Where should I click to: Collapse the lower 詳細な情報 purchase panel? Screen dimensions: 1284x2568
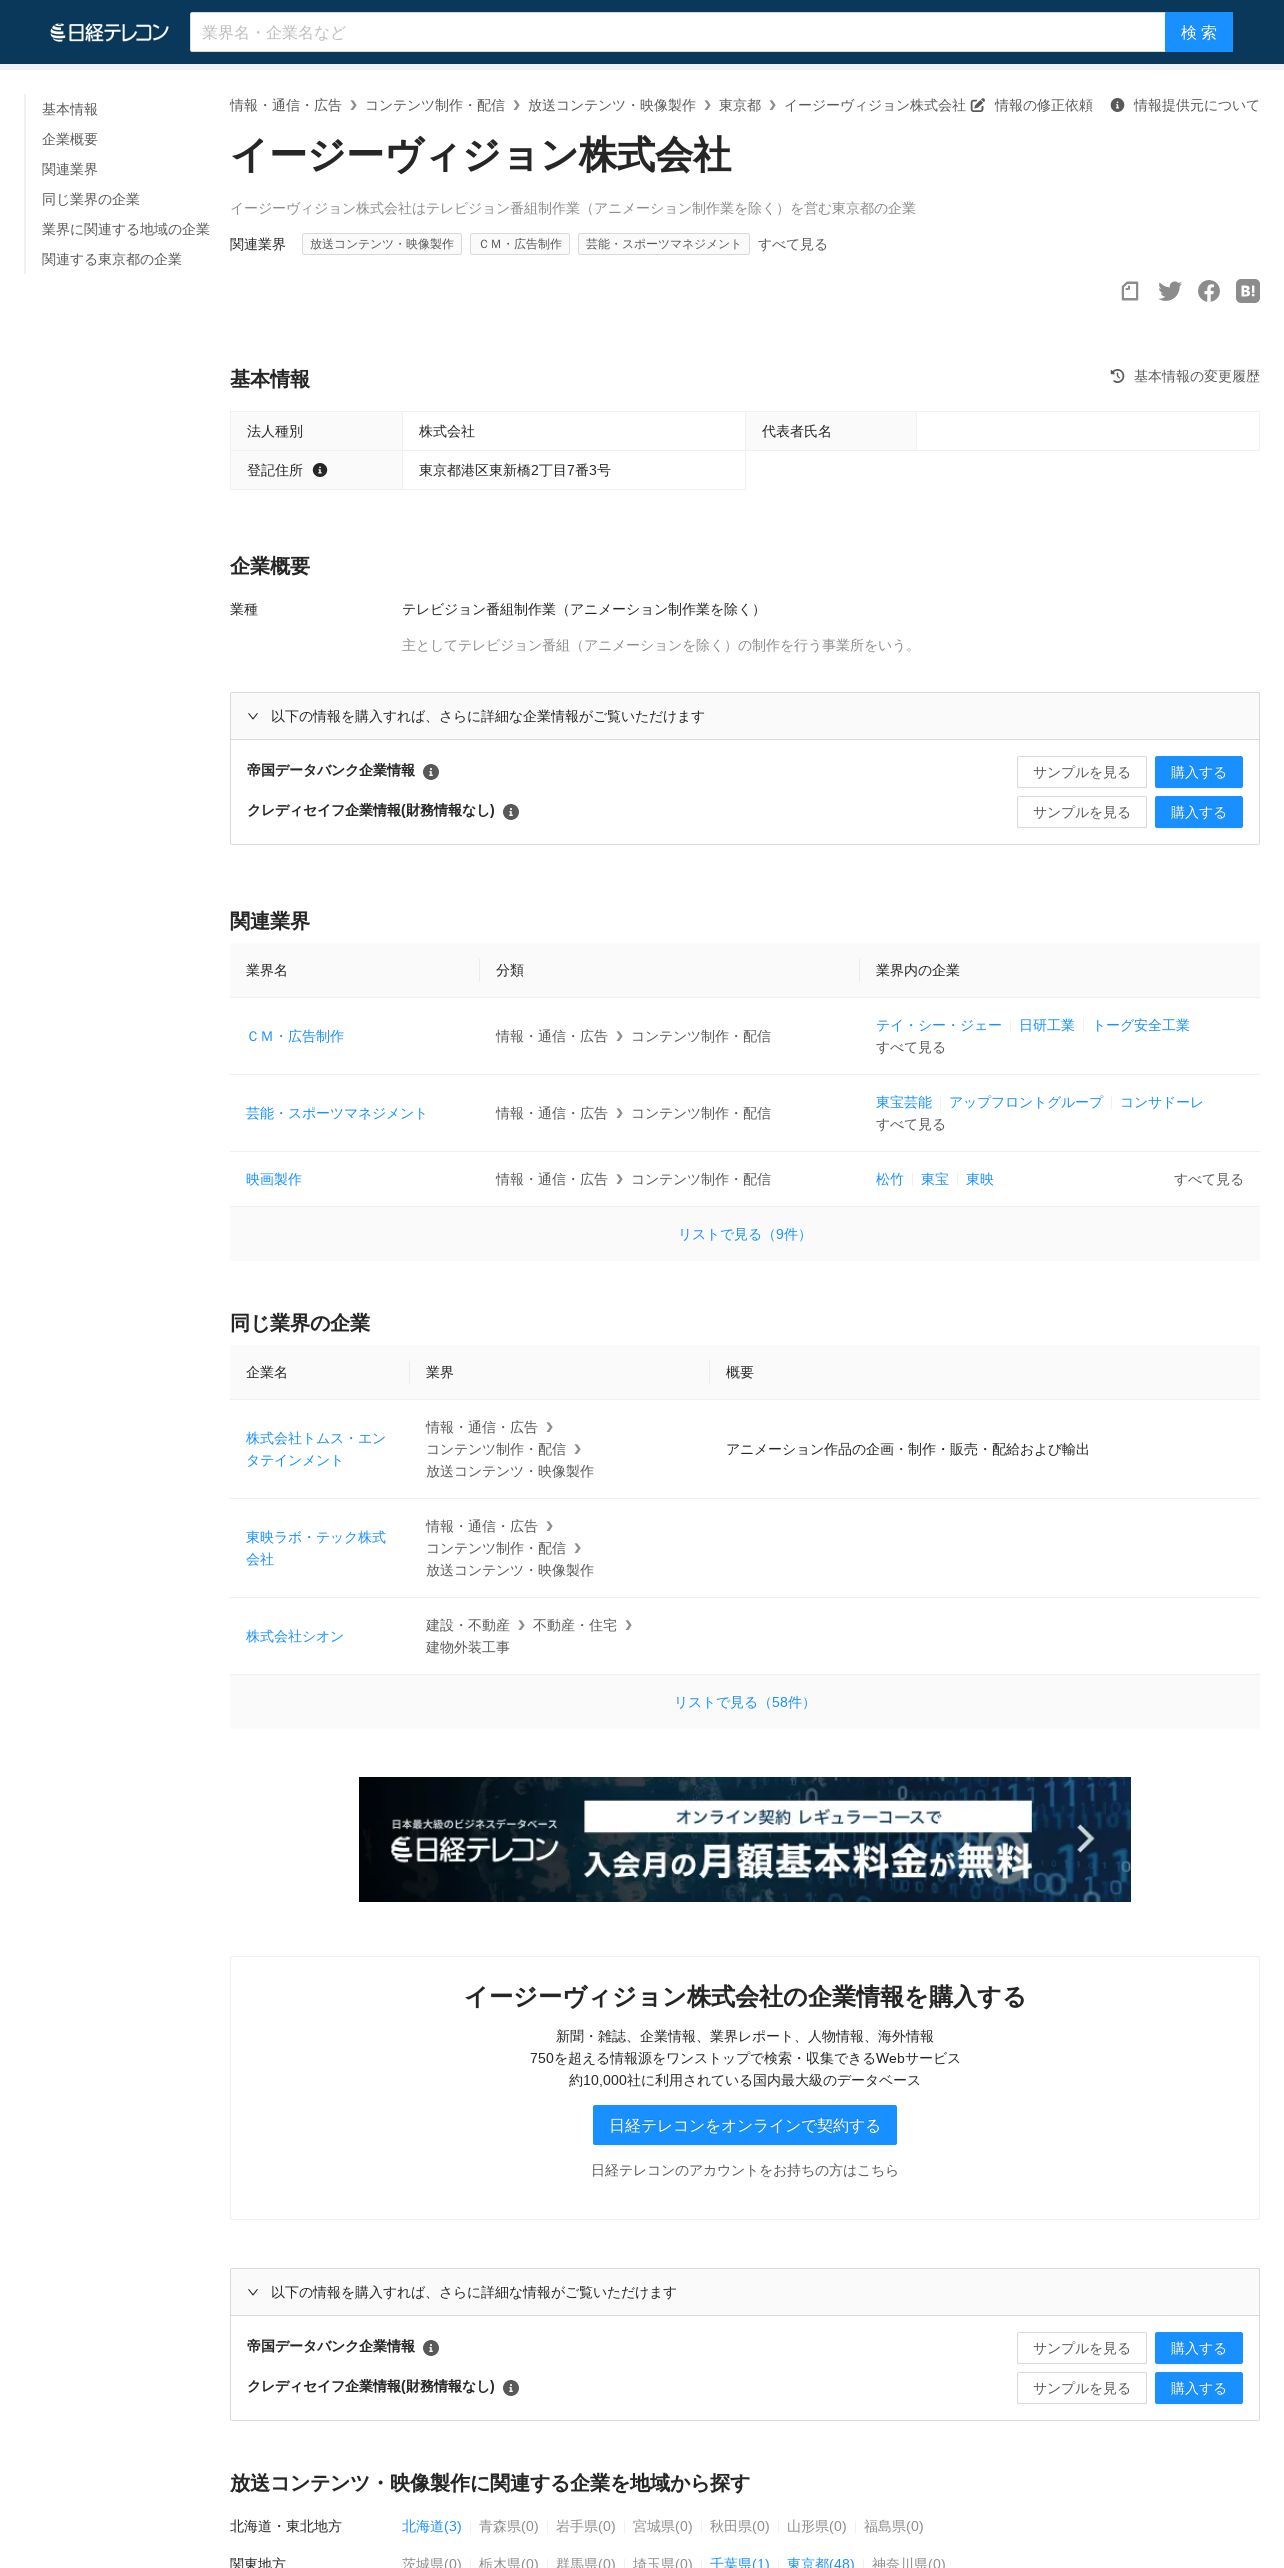click(x=744, y=2292)
